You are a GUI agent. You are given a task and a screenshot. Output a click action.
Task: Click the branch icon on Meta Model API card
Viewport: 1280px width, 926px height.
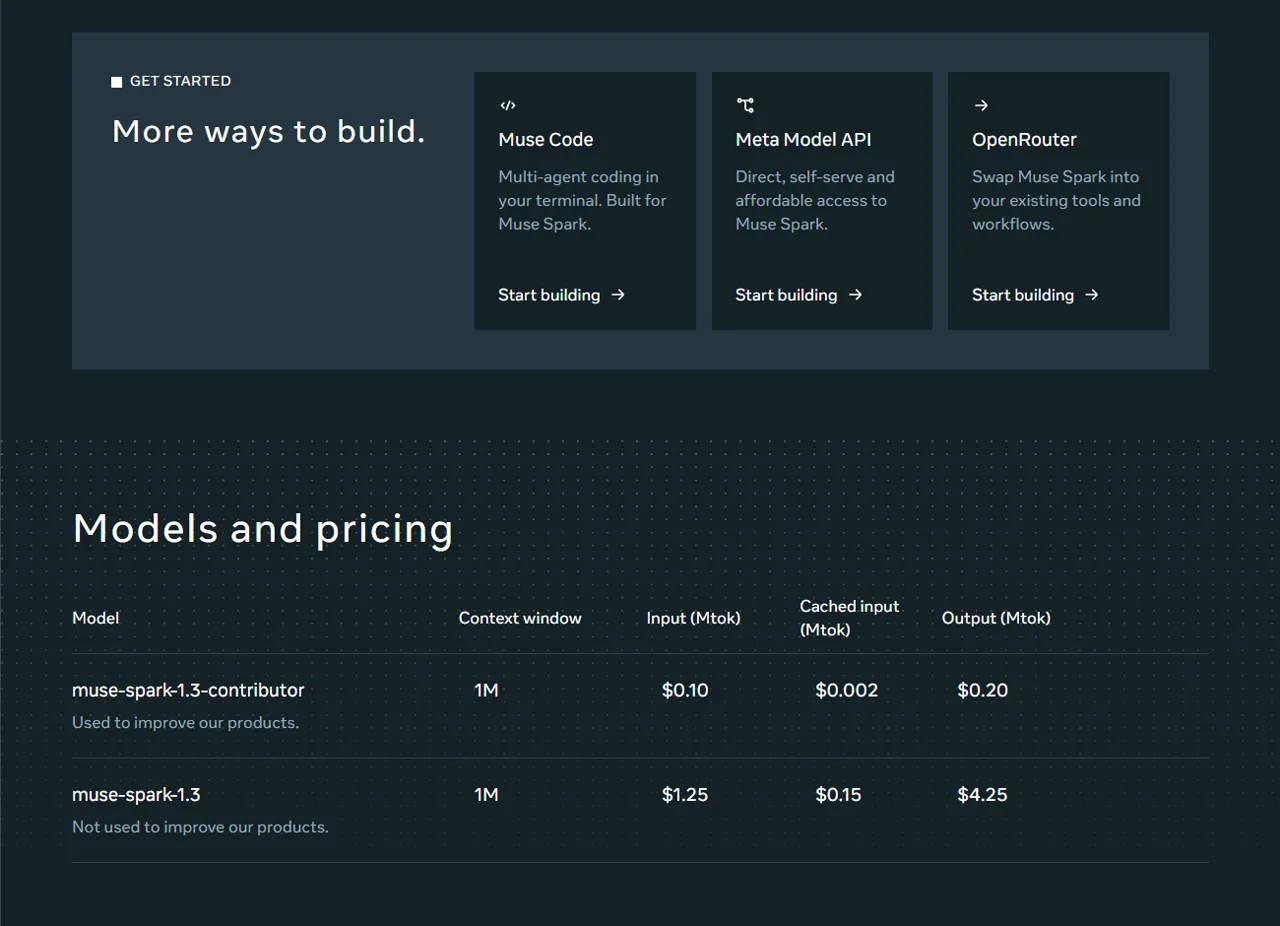(x=745, y=105)
